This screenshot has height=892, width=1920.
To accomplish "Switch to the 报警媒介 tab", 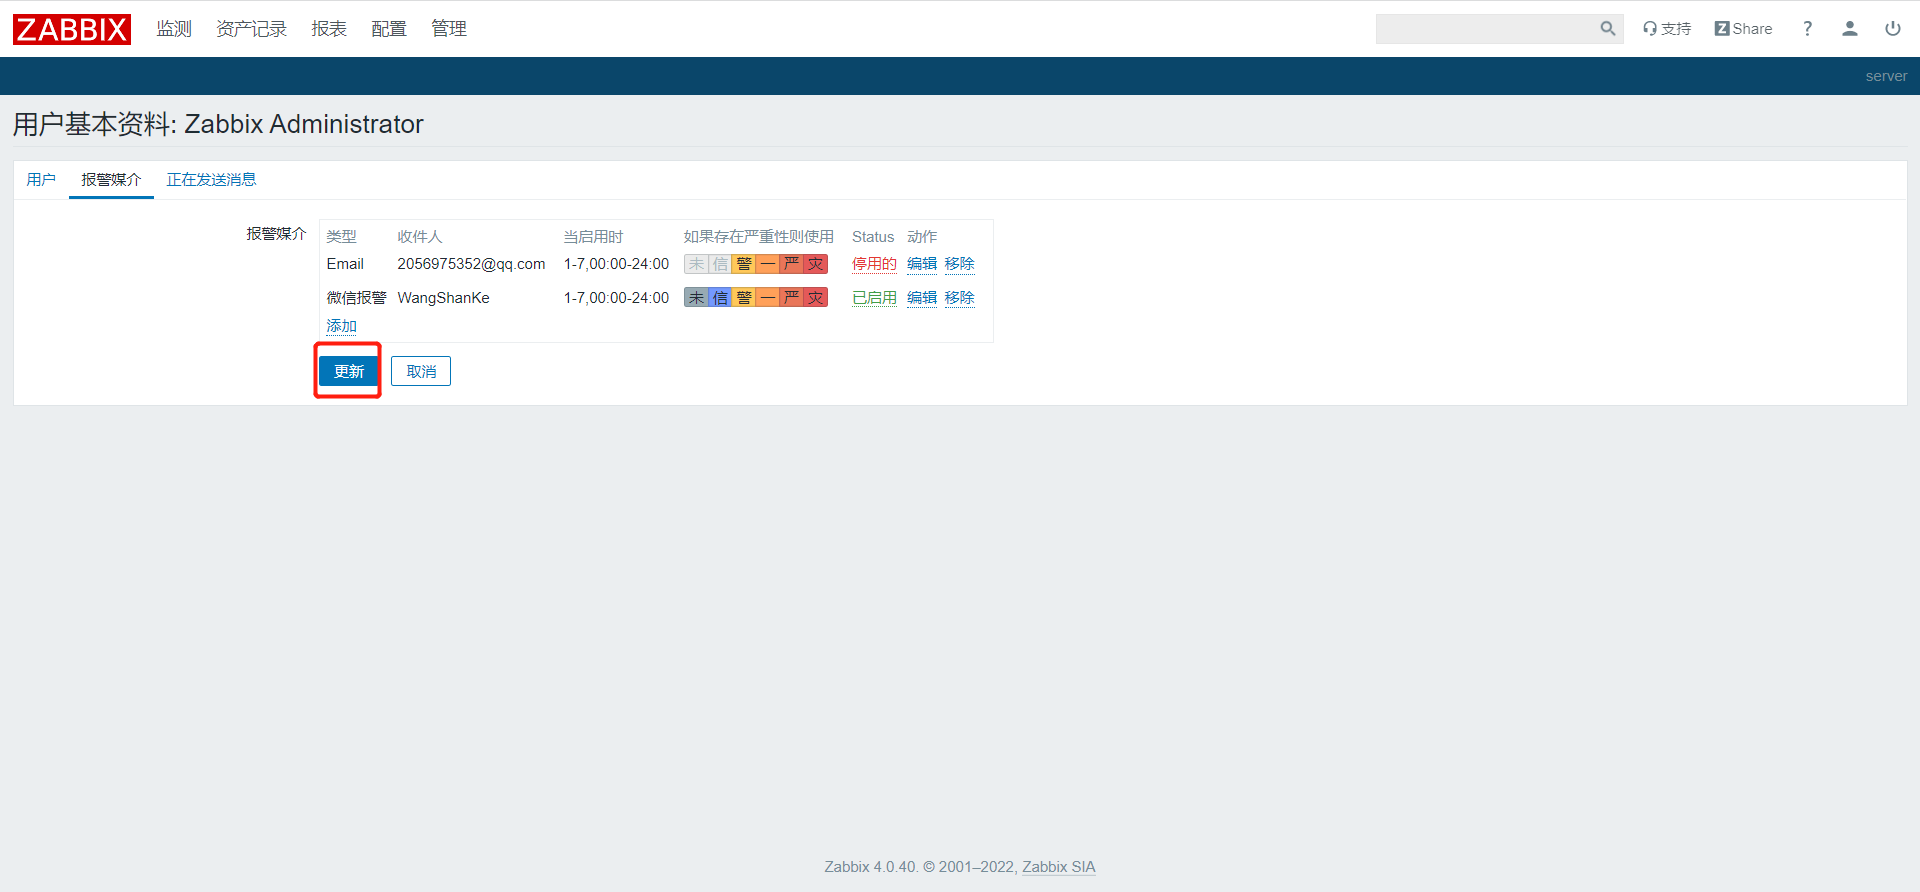I will (x=111, y=180).
